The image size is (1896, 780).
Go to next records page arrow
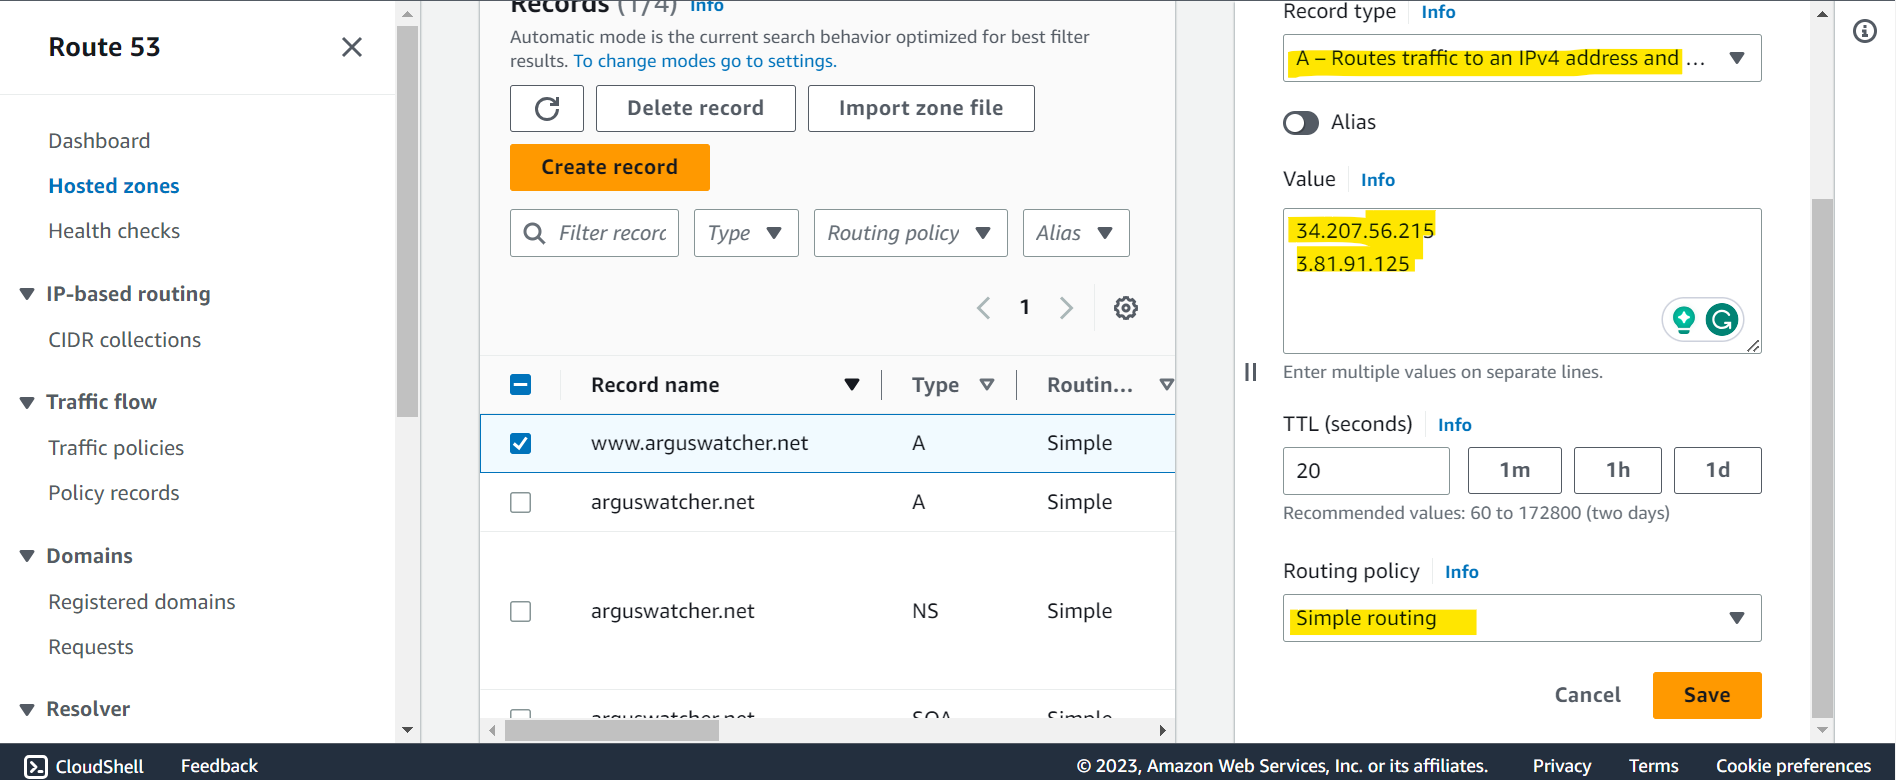click(1066, 308)
